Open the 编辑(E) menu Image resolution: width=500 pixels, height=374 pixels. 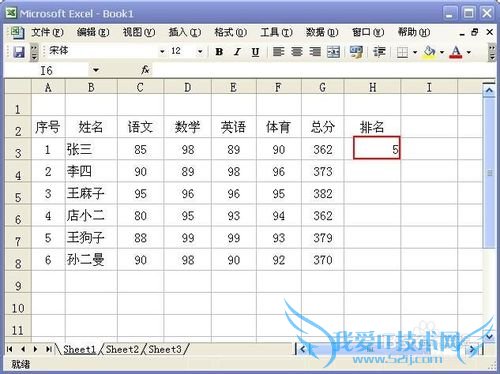pos(93,32)
